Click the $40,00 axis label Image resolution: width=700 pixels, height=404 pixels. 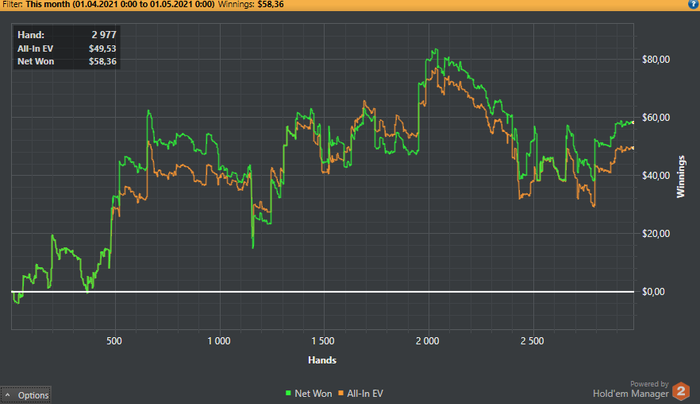click(656, 176)
